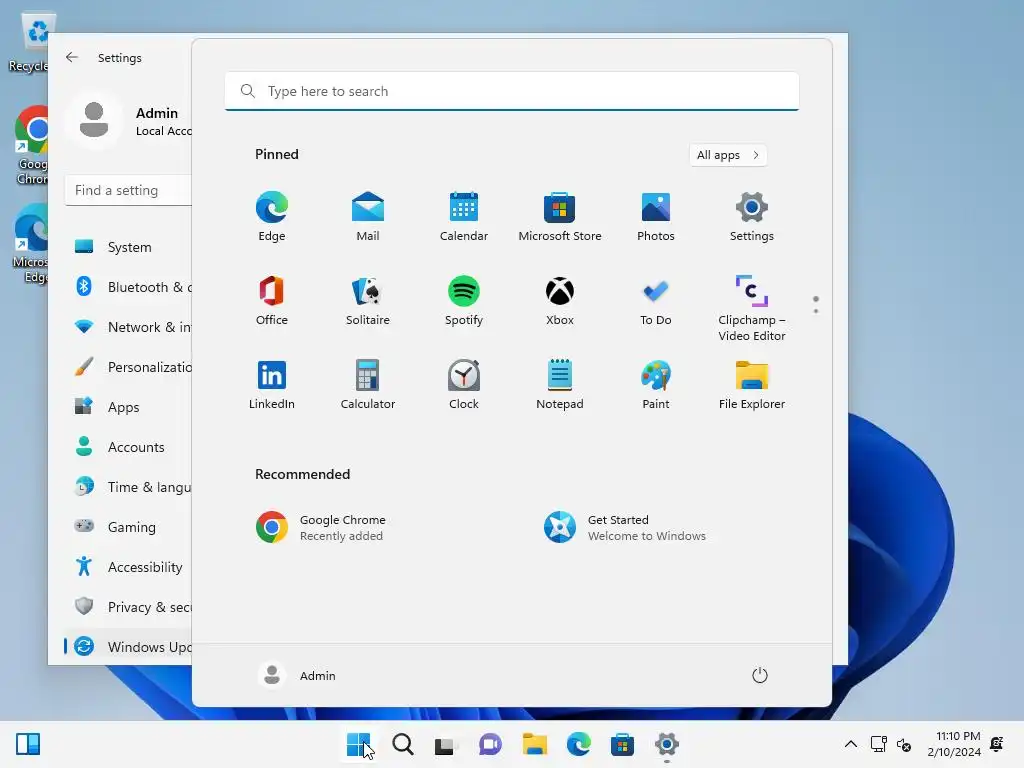Launch the Office app

[272, 300]
